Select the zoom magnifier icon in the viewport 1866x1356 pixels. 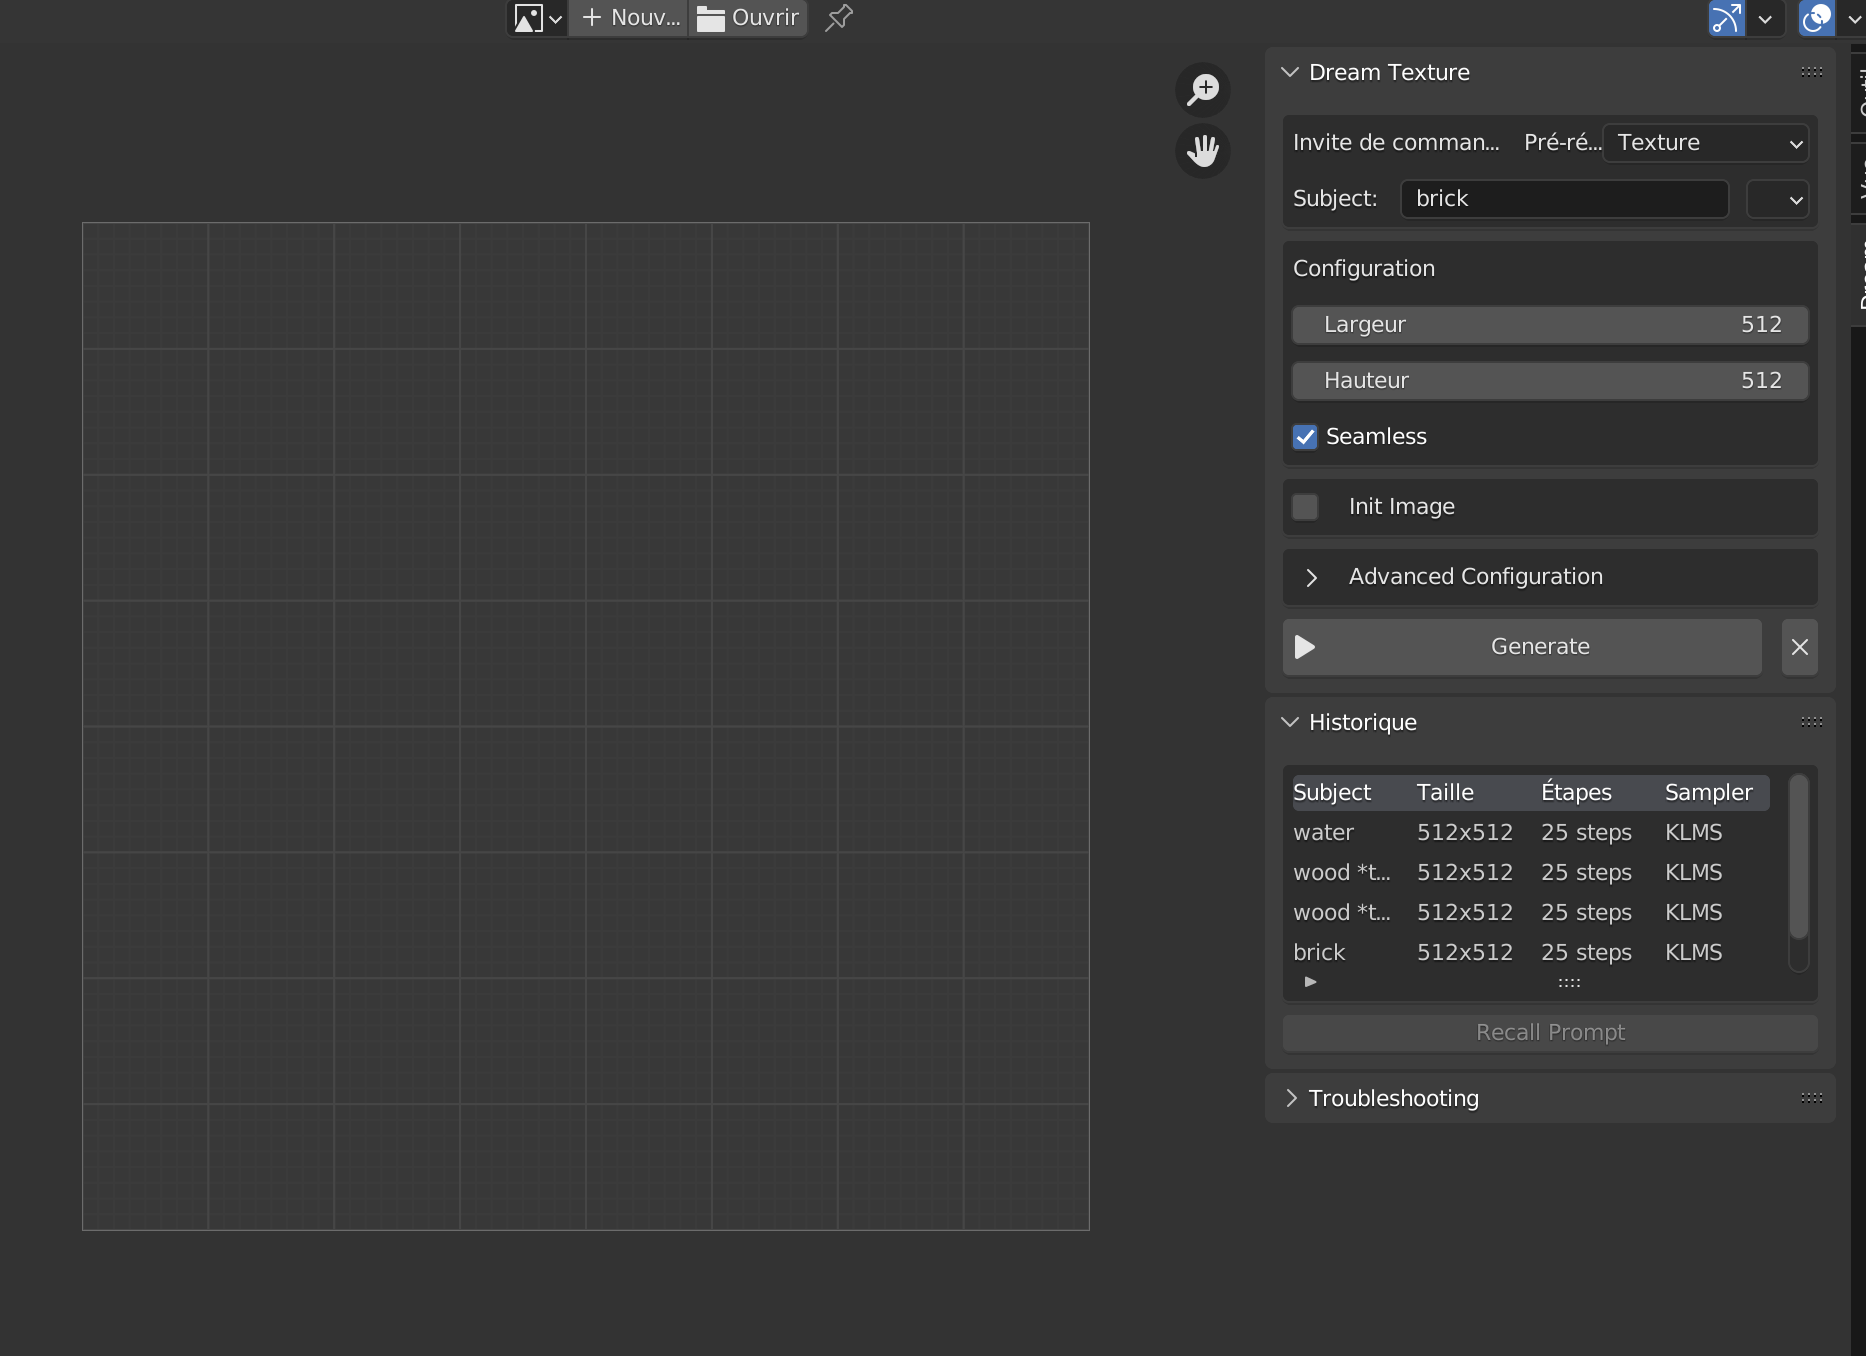tap(1203, 89)
